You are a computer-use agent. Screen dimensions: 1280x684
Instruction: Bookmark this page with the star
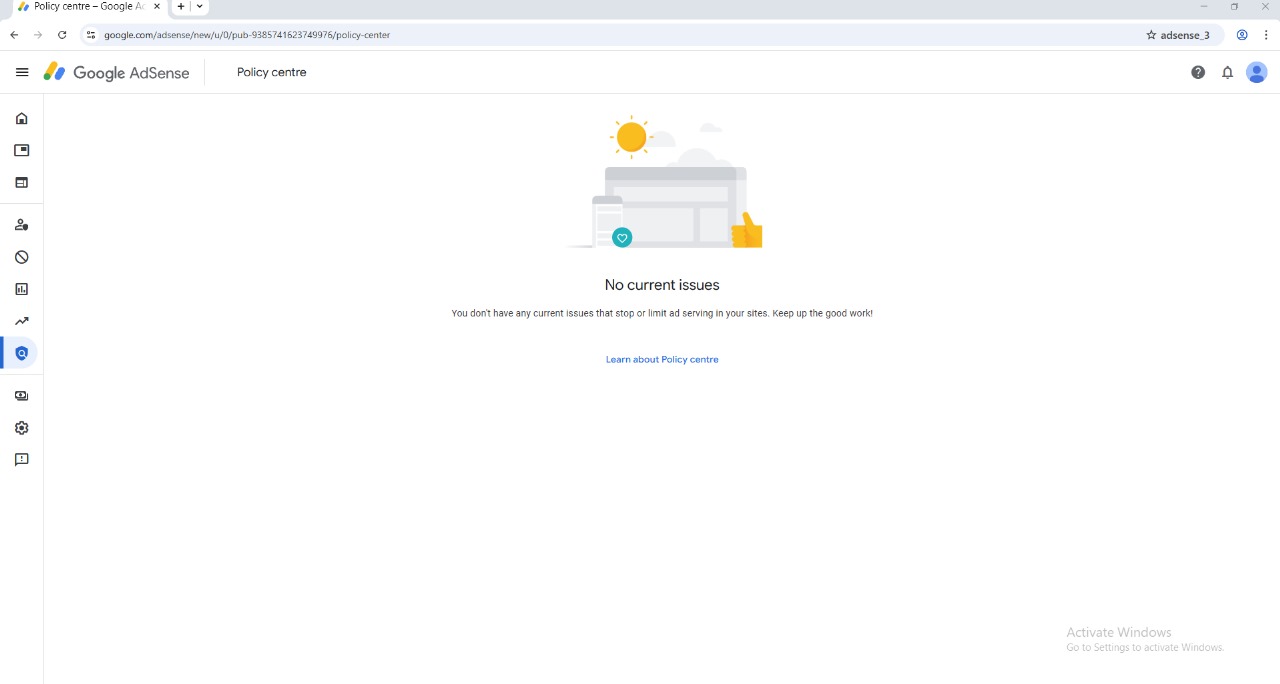click(1151, 35)
